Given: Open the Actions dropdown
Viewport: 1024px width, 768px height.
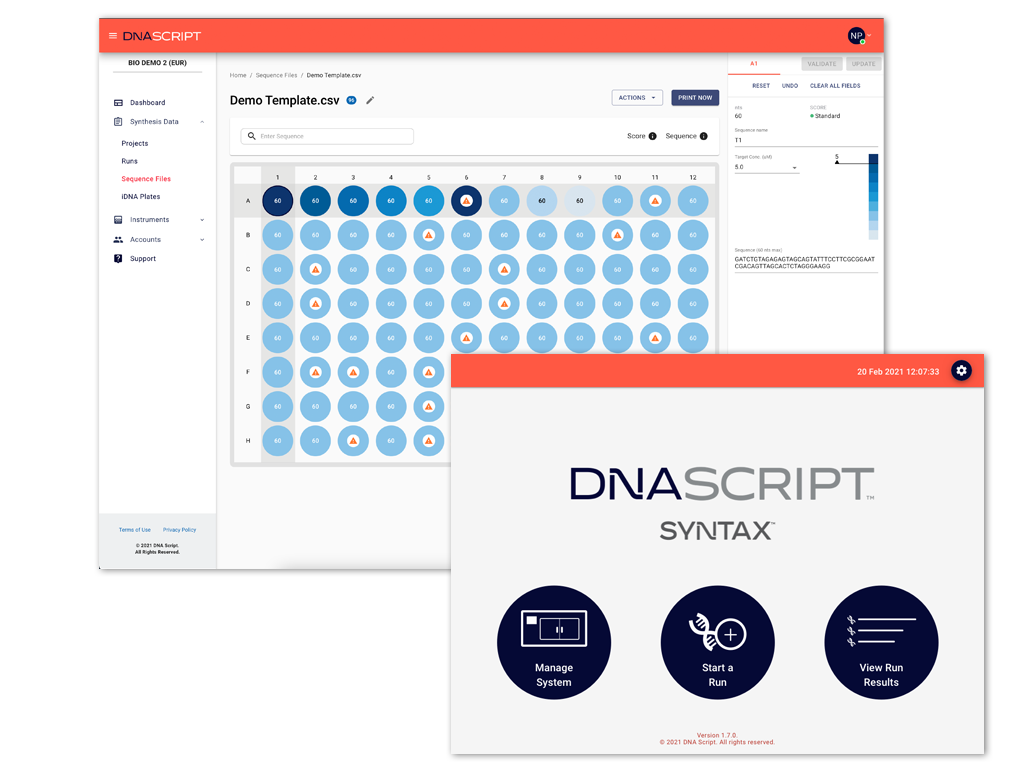Looking at the screenshot, I should [637, 98].
